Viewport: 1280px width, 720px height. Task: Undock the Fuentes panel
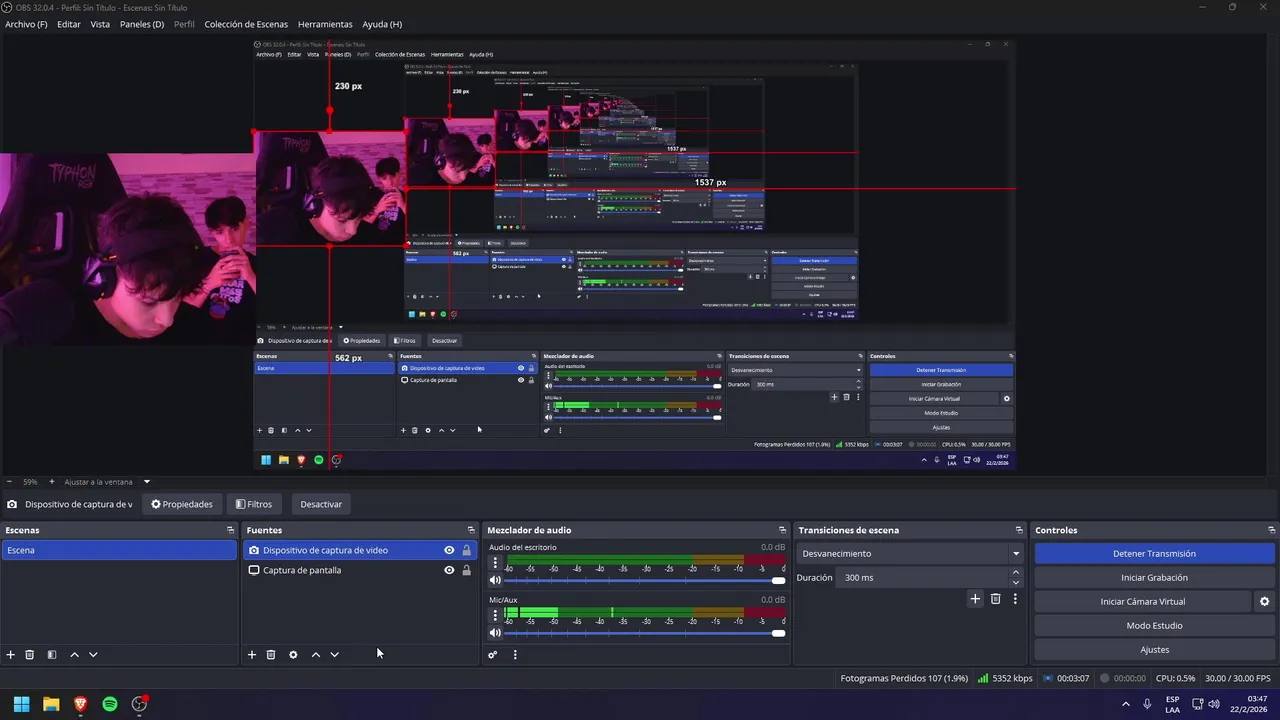point(471,530)
